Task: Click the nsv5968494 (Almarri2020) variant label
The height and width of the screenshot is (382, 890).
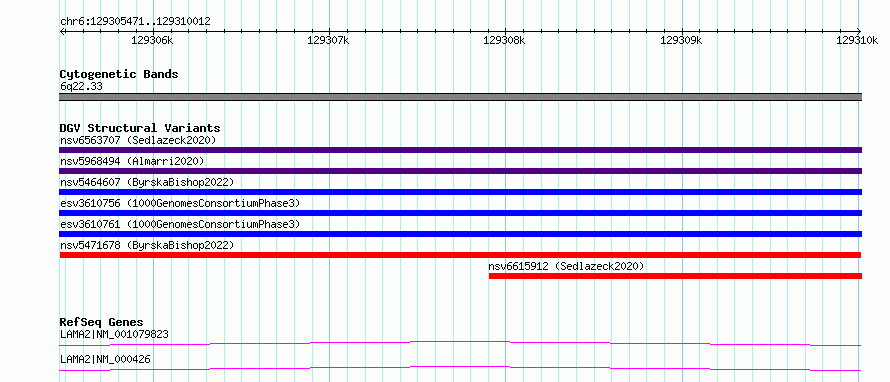Action: point(132,161)
